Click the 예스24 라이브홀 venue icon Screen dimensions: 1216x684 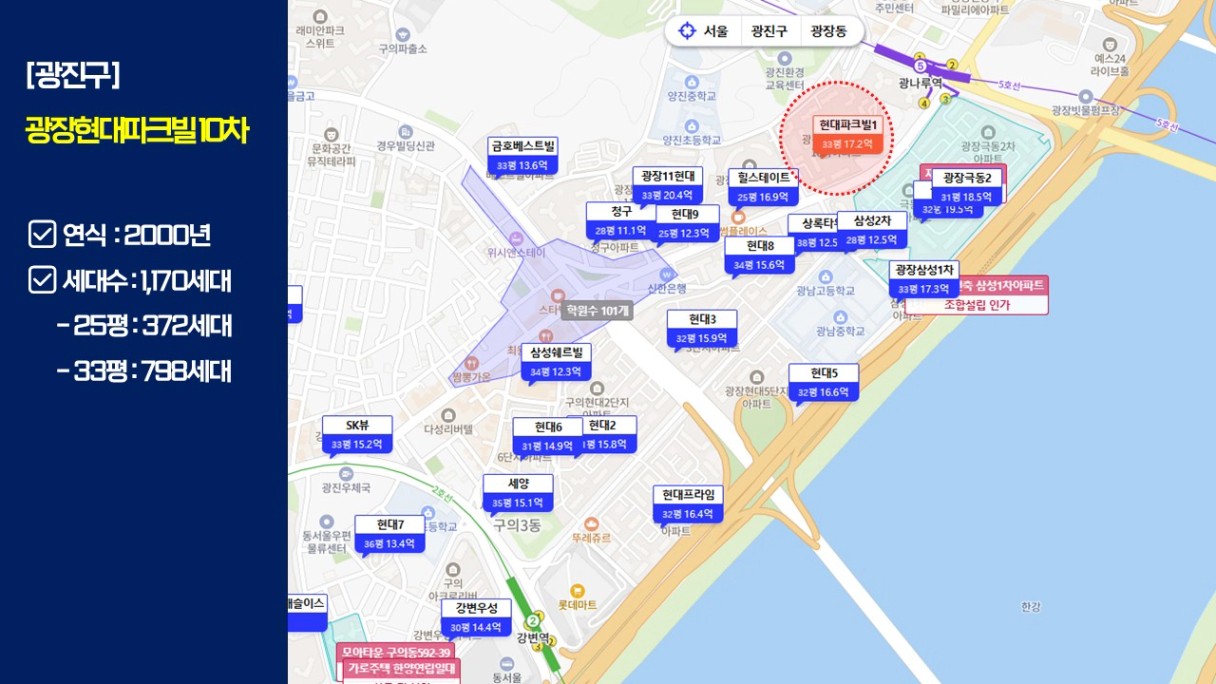pos(1110,44)
